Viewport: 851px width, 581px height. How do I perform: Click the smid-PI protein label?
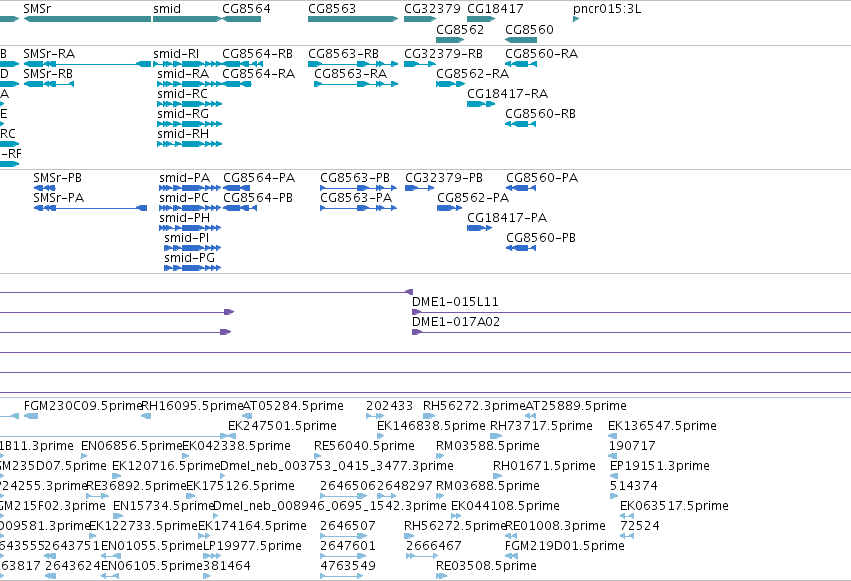coord(187,238)
